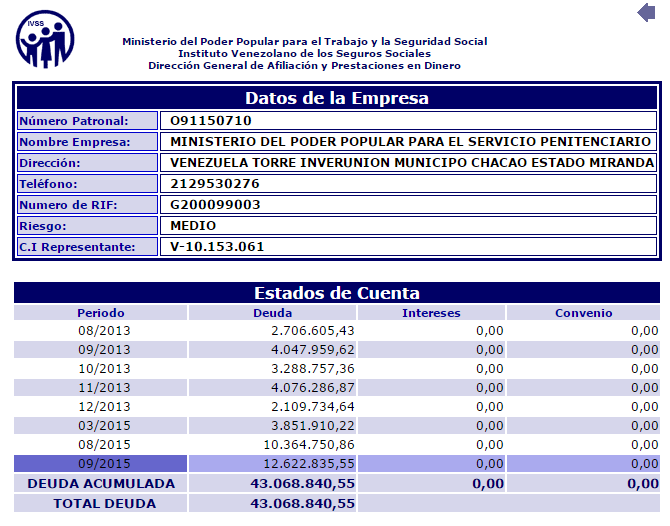The height and width of the screenshot is (526, 670).
Task: Click debt amount 10.364.750,86
Action: tap(309, 444)
